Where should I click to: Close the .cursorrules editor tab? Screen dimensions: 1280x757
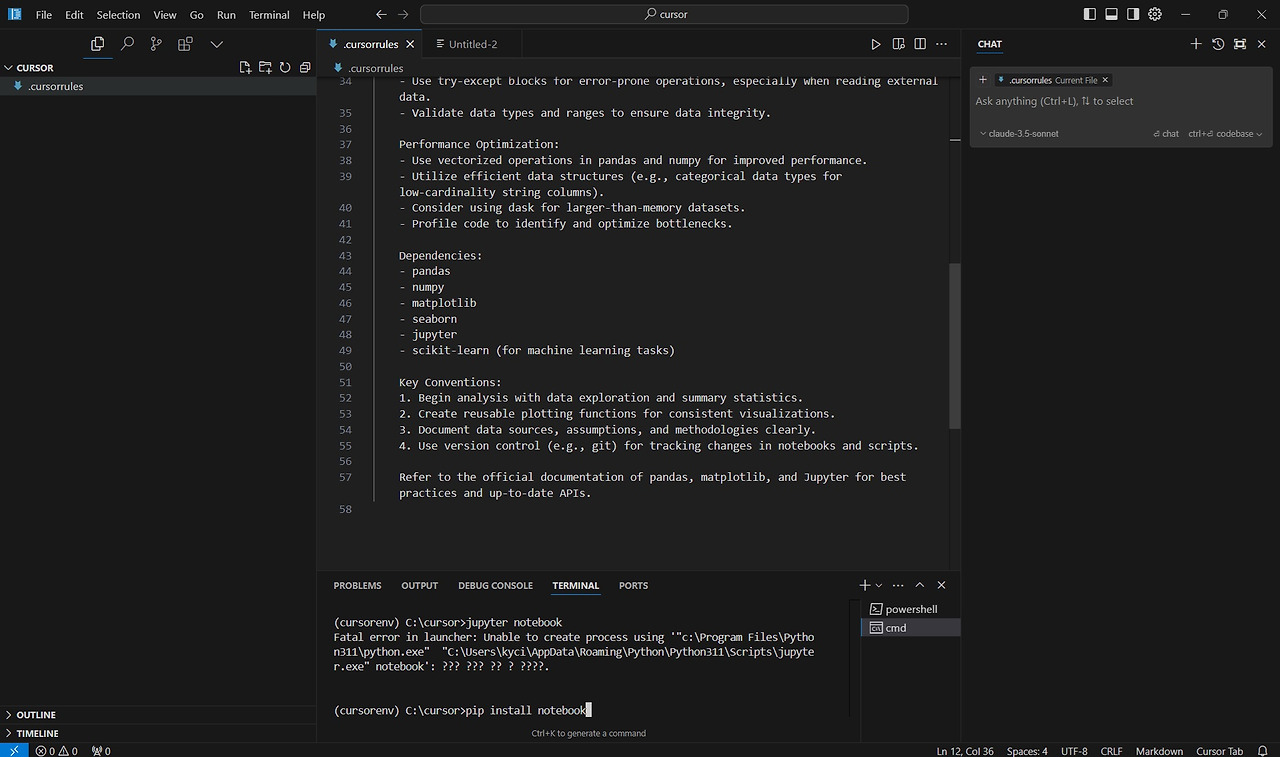coord(410,44)
